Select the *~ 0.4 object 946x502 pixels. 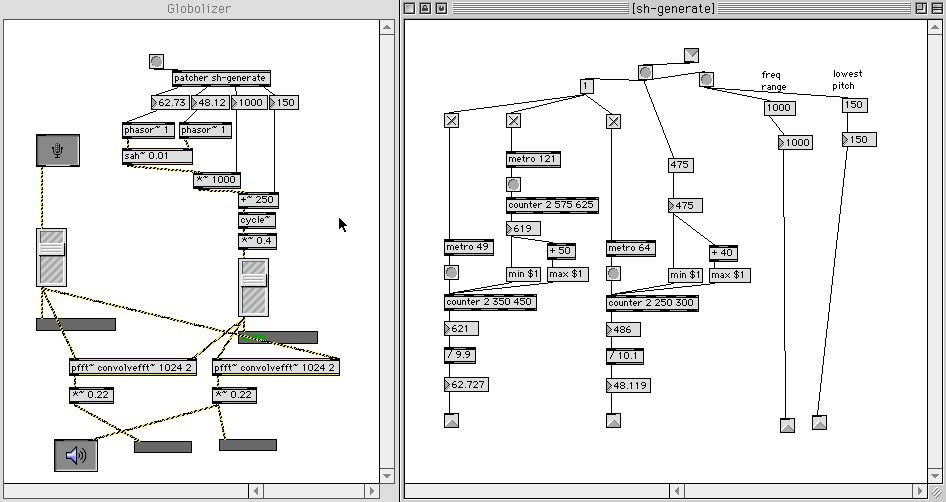258,241
